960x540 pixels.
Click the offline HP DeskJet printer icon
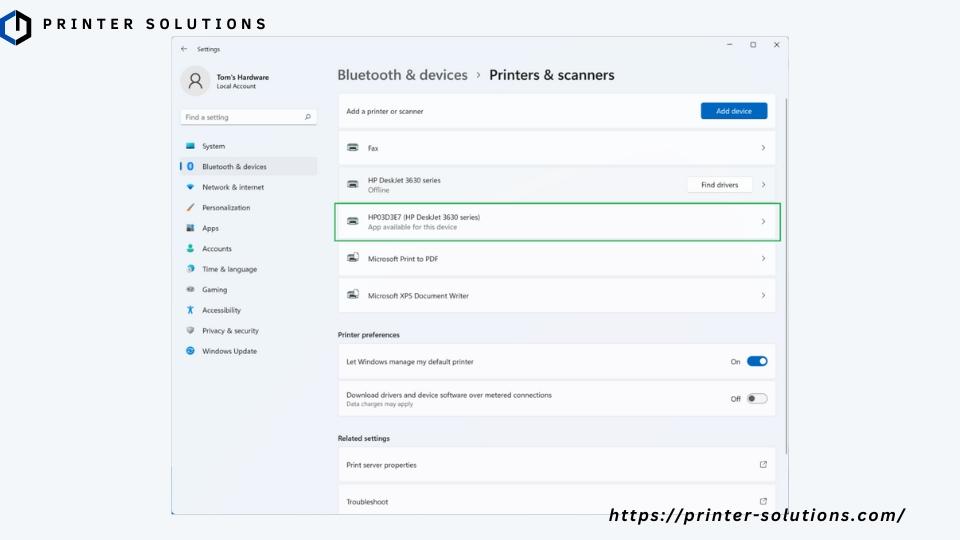point(353,184)
